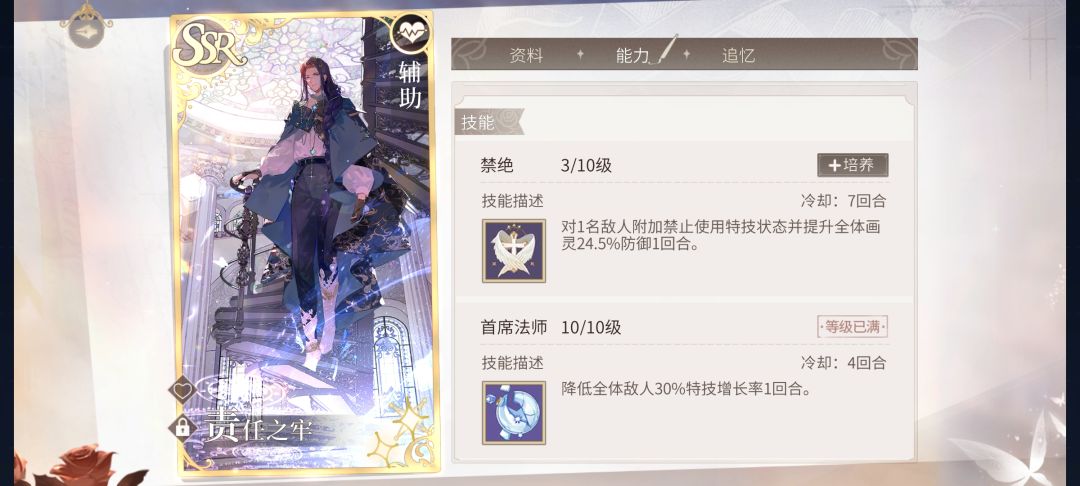1080x486 pixels.
Task: Tap the heart favorite icon beside card
Action: tap(182, 390)
